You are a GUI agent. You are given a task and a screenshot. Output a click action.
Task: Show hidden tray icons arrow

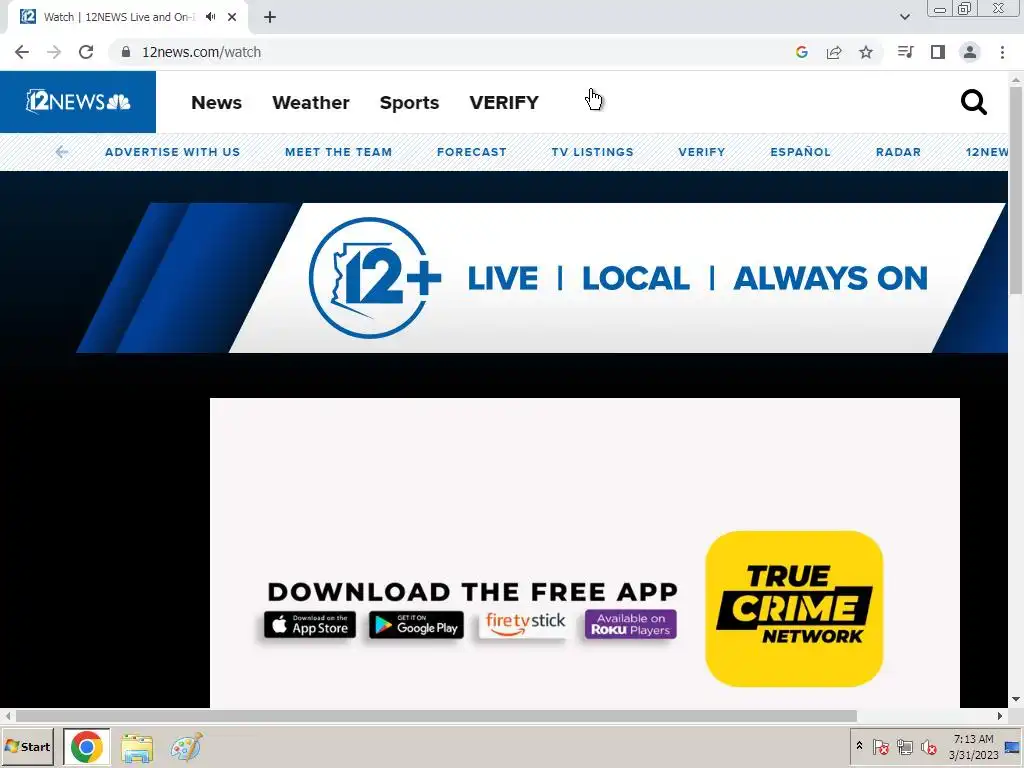859,746
